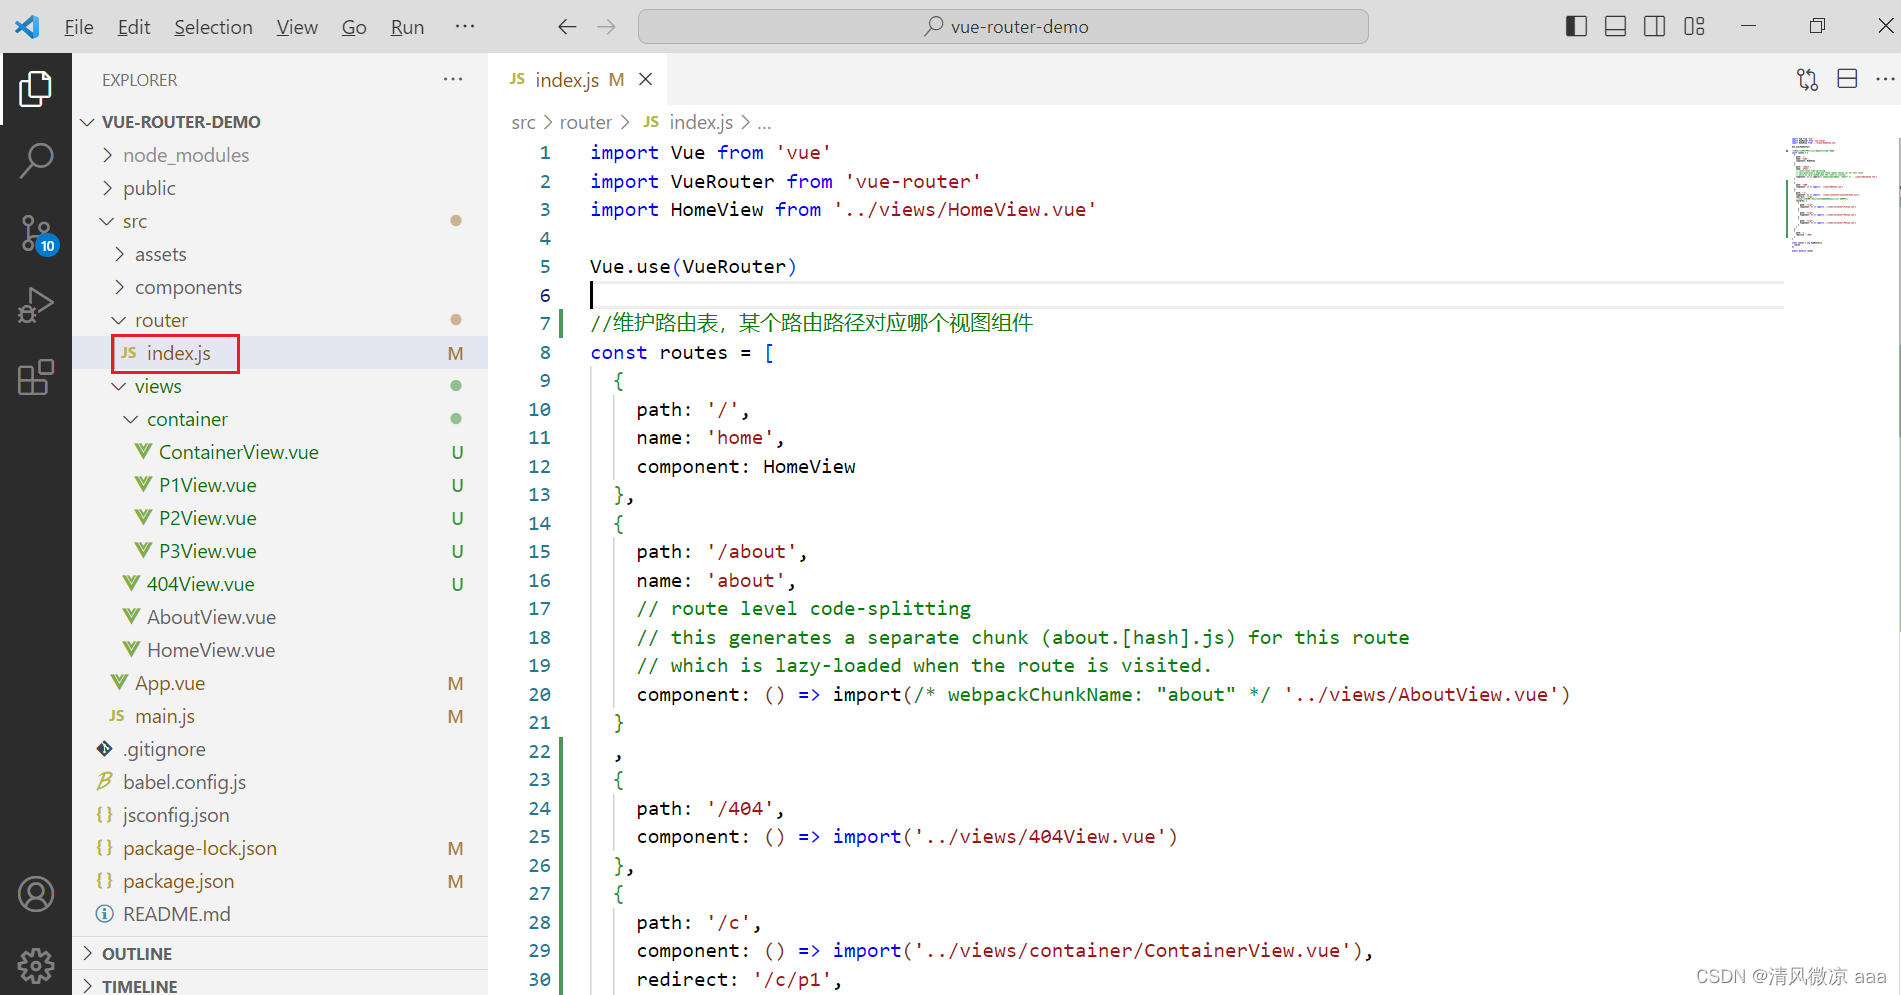Click the VS Code logo icon
Viewport: 1901px width, 995px height.
pyautogui.click(x=27, y=27)
